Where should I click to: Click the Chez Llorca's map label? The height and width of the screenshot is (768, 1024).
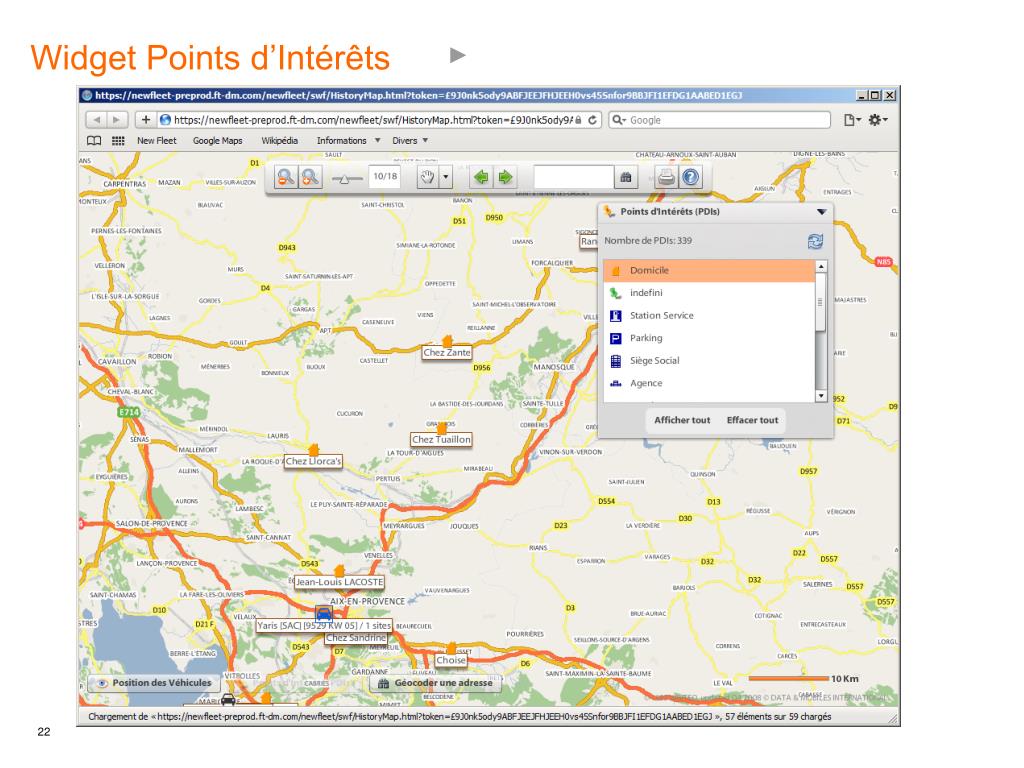coord(313,461)
